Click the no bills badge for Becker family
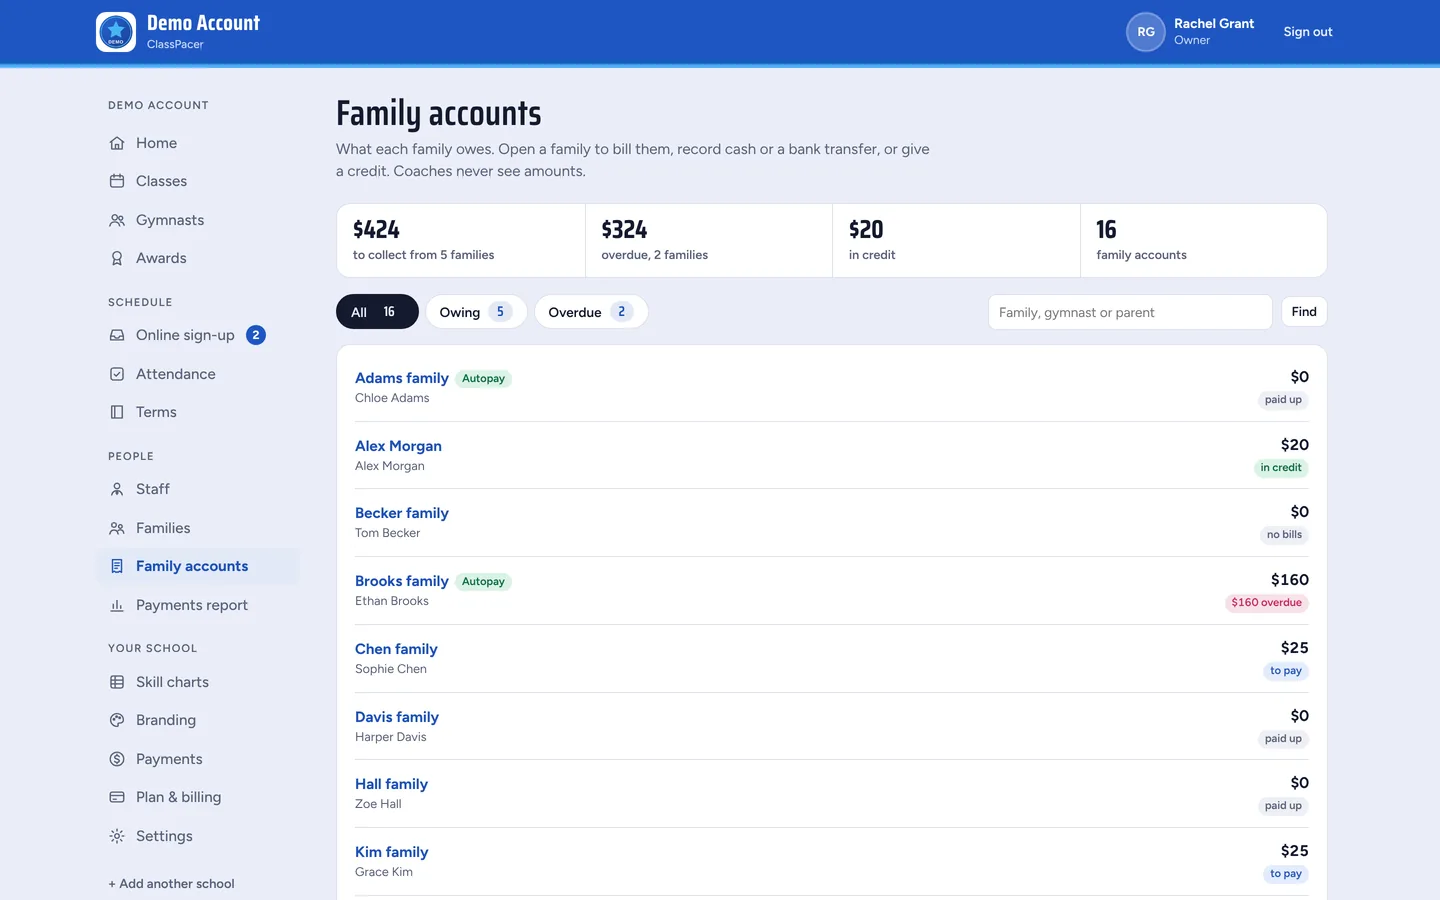The width and height of the screenshot is (1440, 900). coord(1284,535)
